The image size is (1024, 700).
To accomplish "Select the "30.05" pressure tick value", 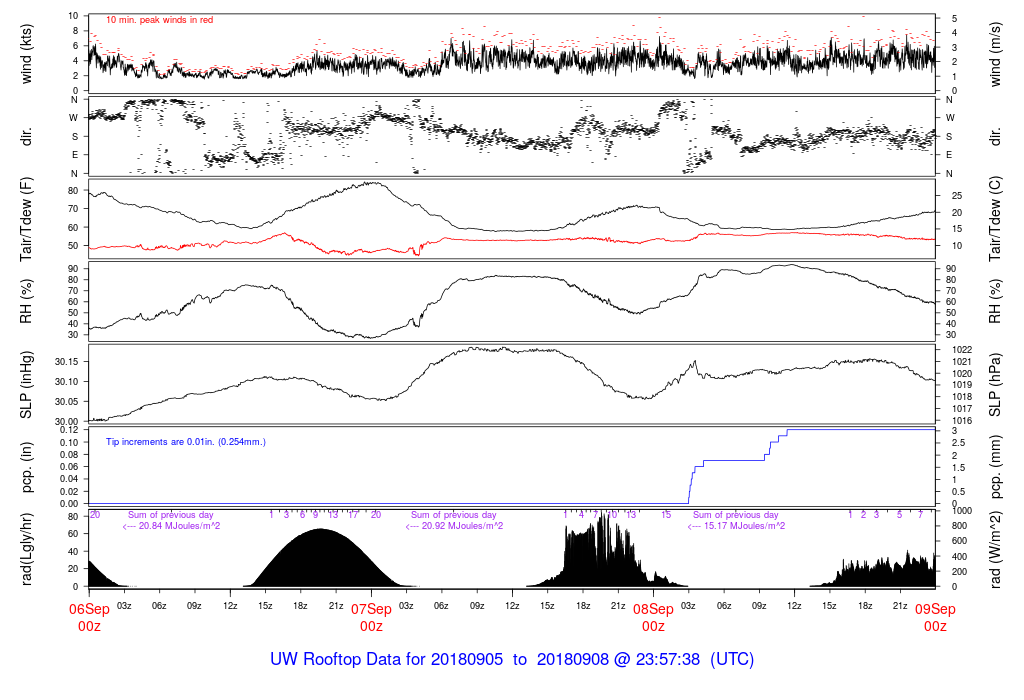I will [67, 402].
